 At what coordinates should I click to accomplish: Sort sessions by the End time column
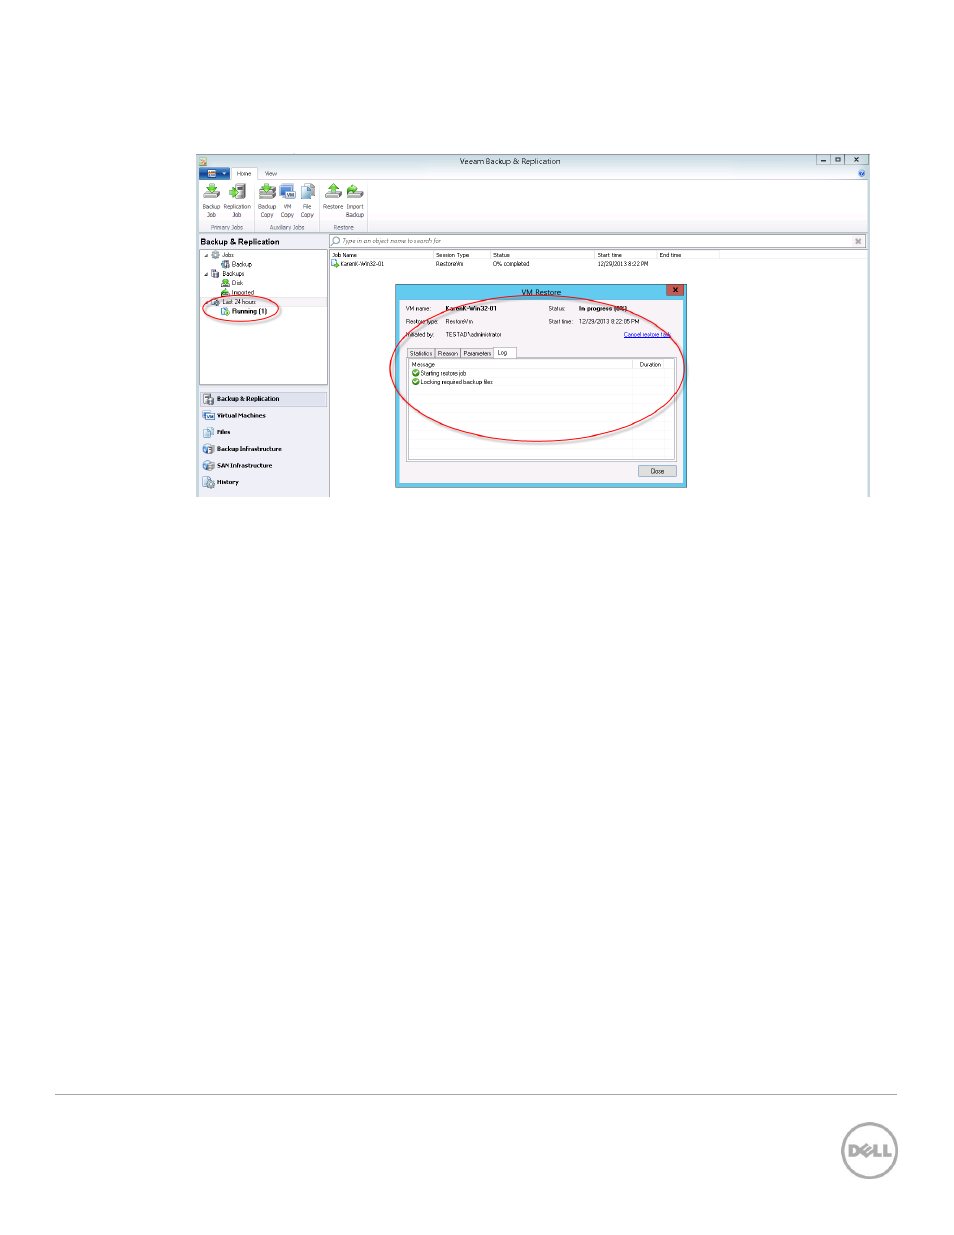coord(688,255)
